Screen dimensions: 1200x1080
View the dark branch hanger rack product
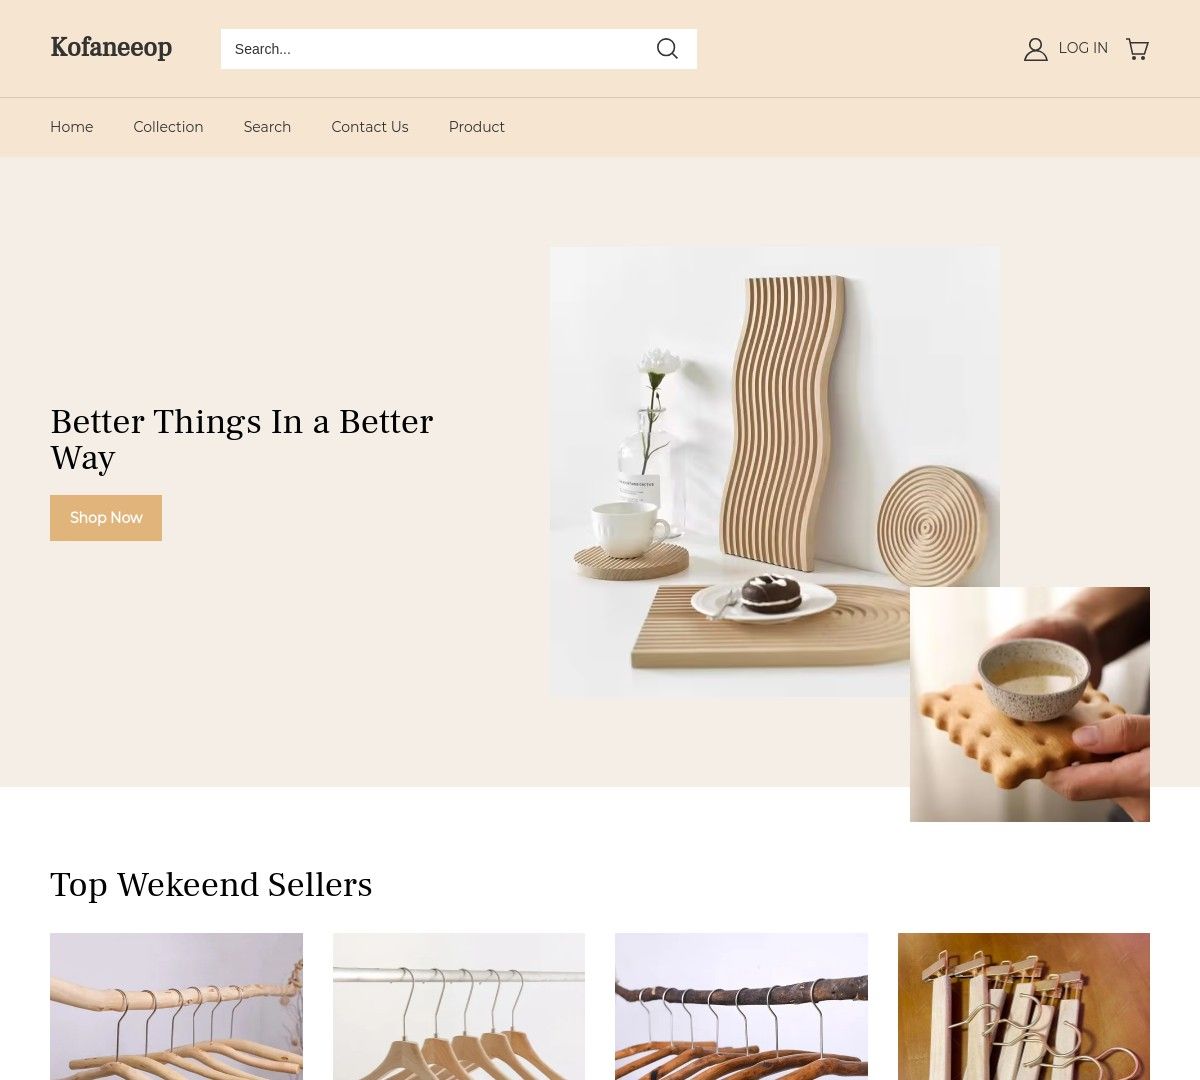click(741, 1006)
